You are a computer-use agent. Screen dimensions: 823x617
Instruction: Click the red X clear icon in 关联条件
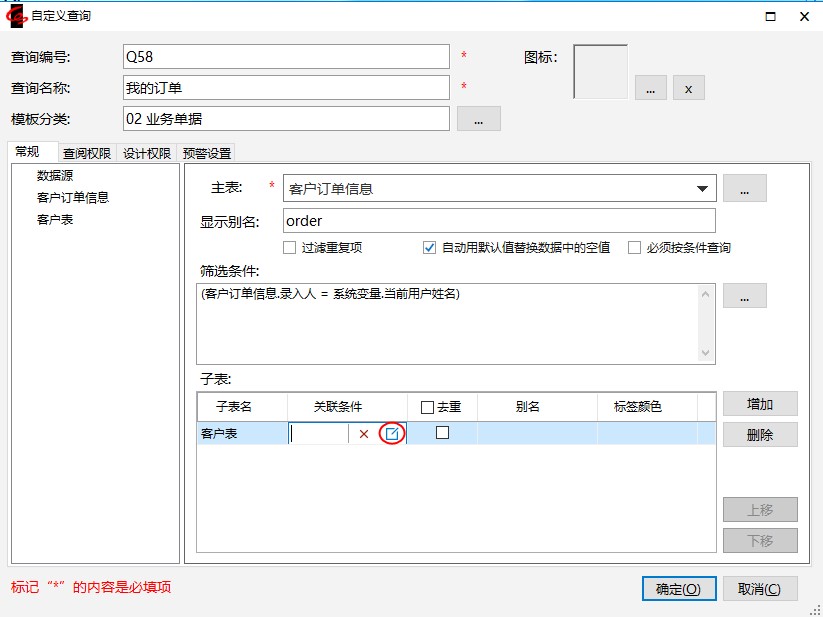tap(364, 434)
